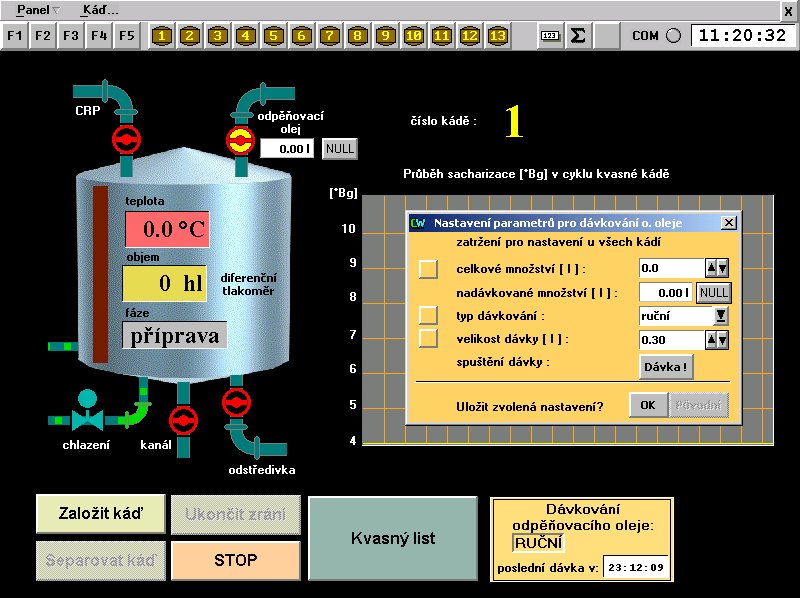Image resolution: width=800 pixels, height=598 pixels.
Task: Select vat number 7 icon in toolbar
Action: pyautogui.click(x=330, y=36)
